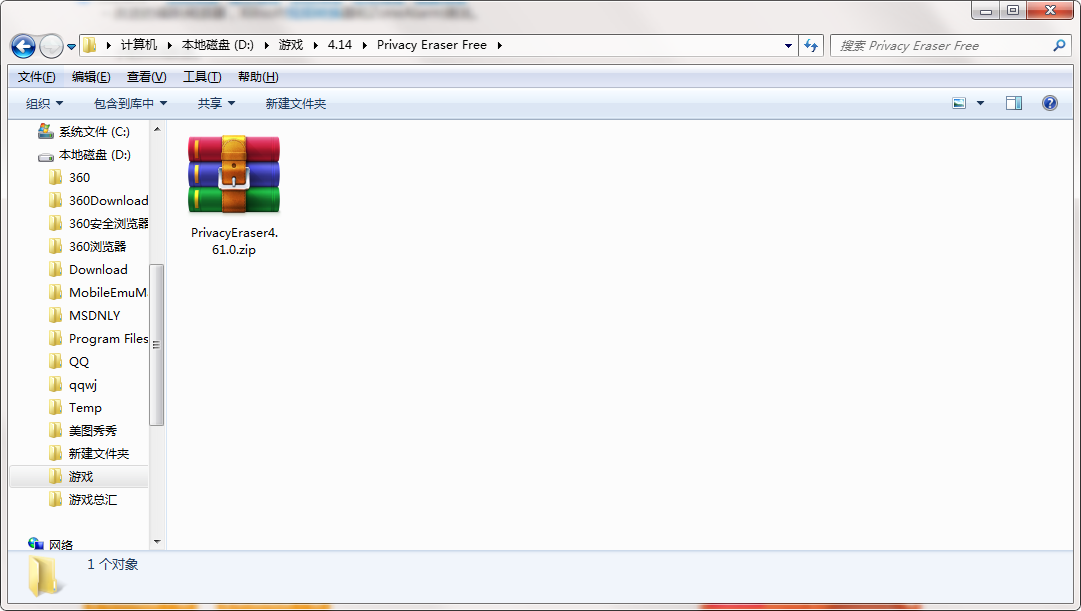
Task: Click the folder icon in details pane
Action: point(44,575)
